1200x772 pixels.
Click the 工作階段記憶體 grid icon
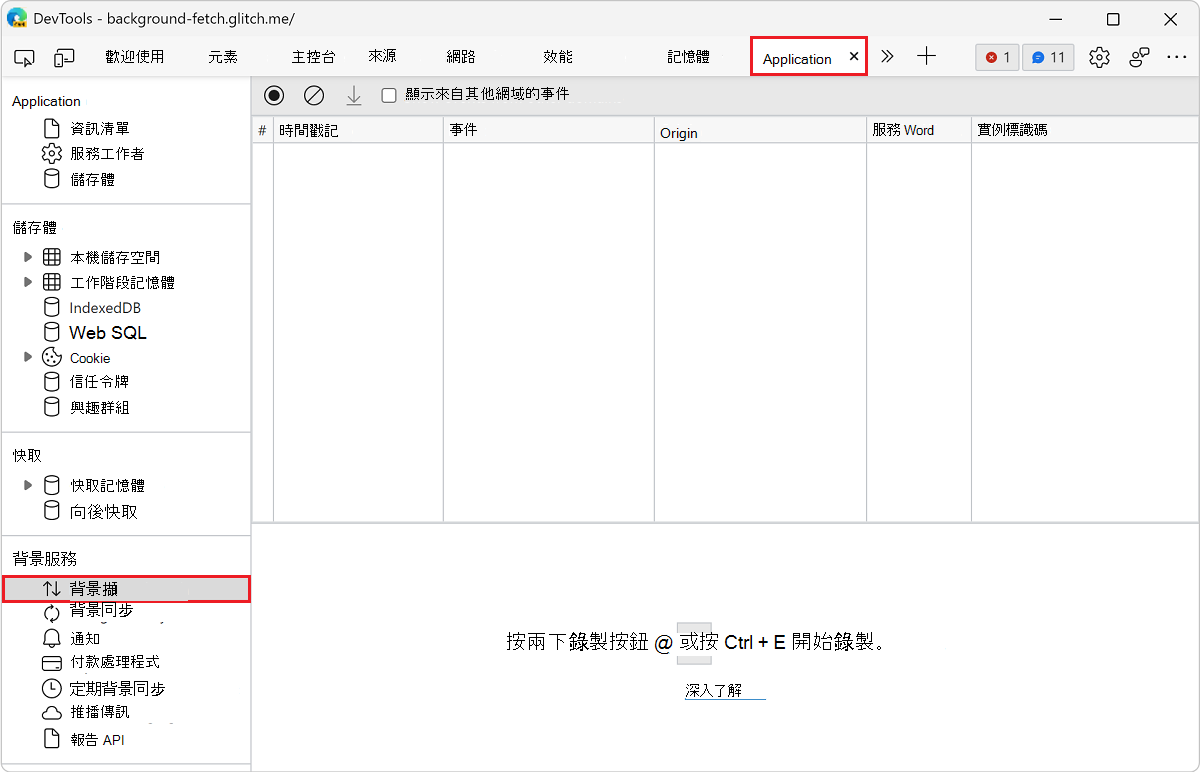coord(52,282)
